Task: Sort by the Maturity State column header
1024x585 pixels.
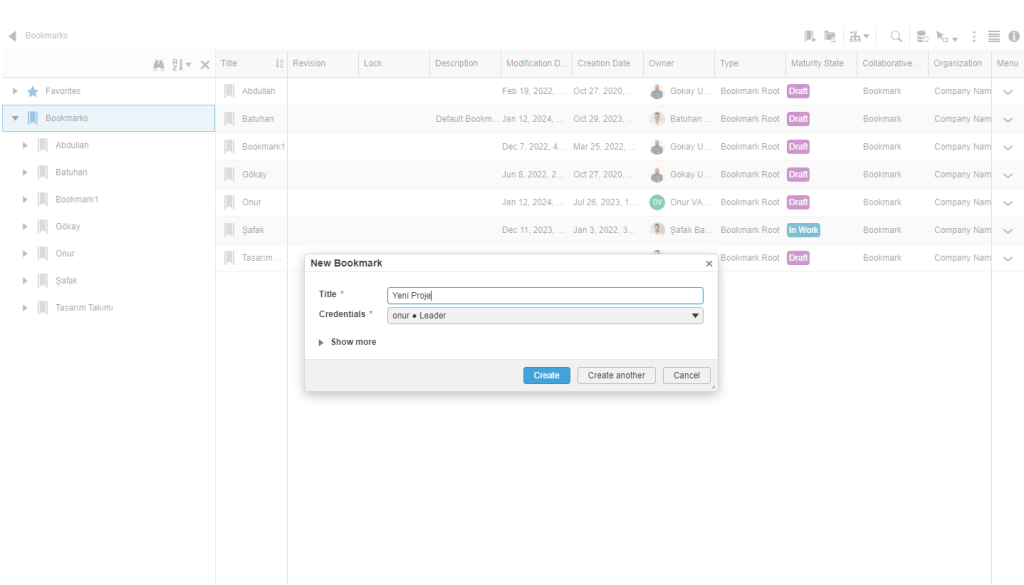Action: click(817, 63)
